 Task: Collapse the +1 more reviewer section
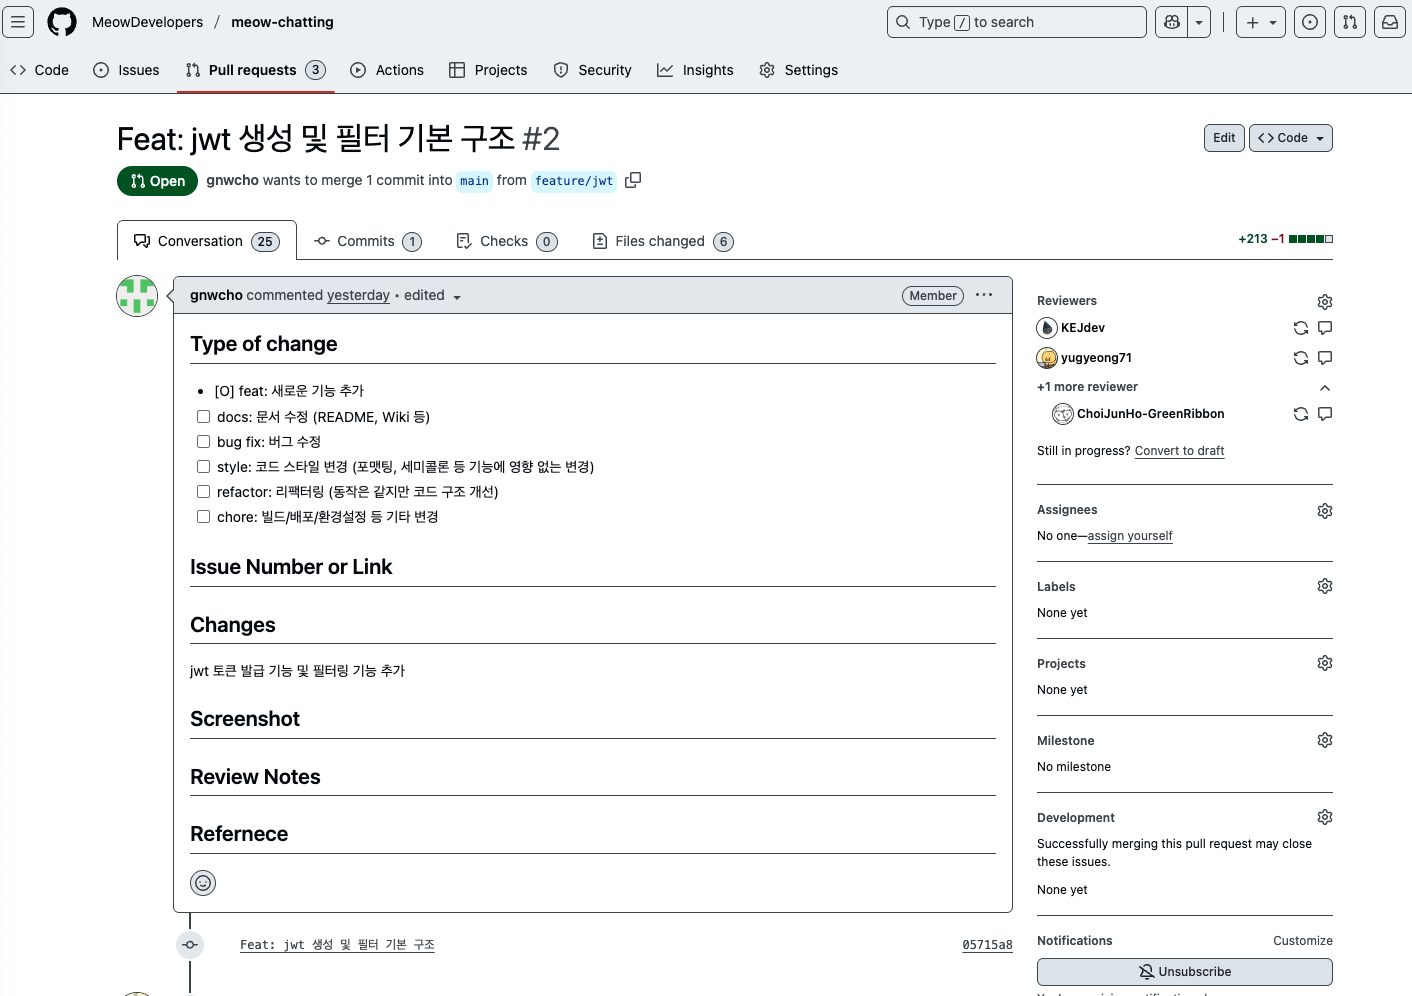pyautogui.click(x=1325, y=387)
